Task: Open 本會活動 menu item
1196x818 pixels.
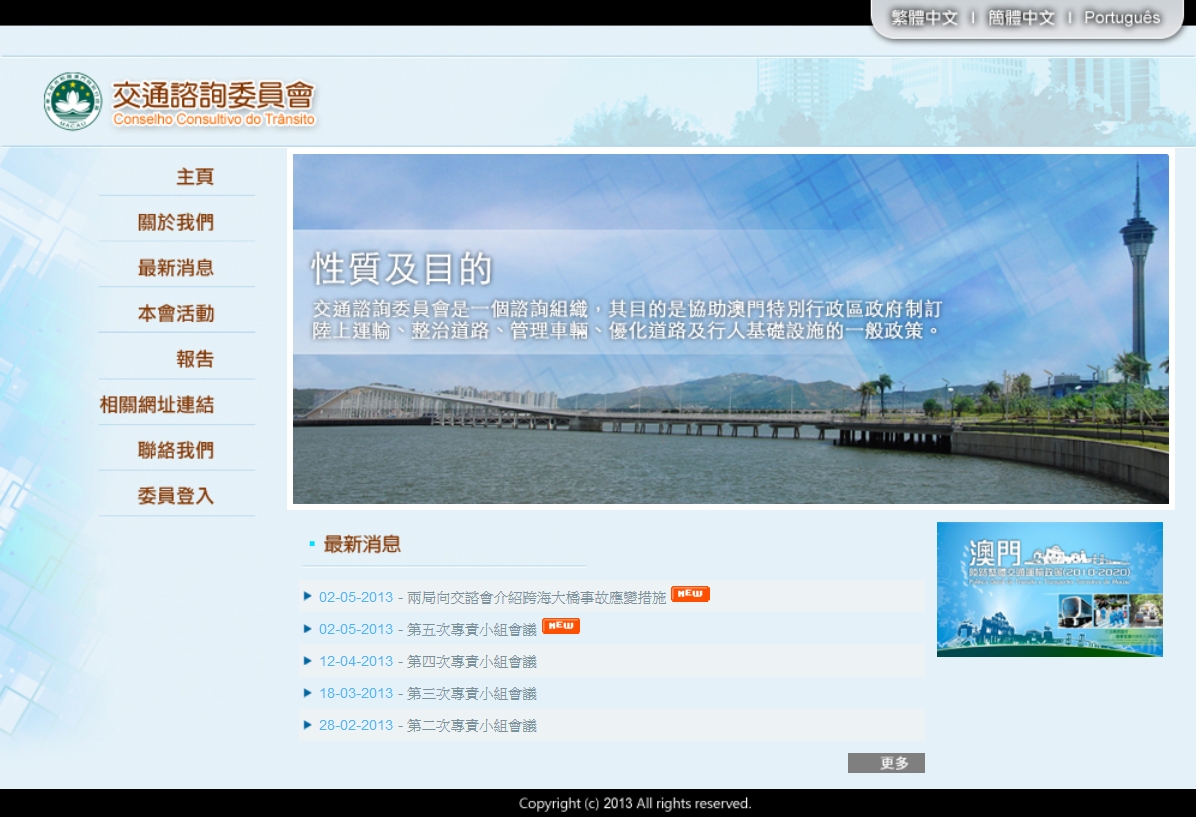Action: (x=176, y=314)
